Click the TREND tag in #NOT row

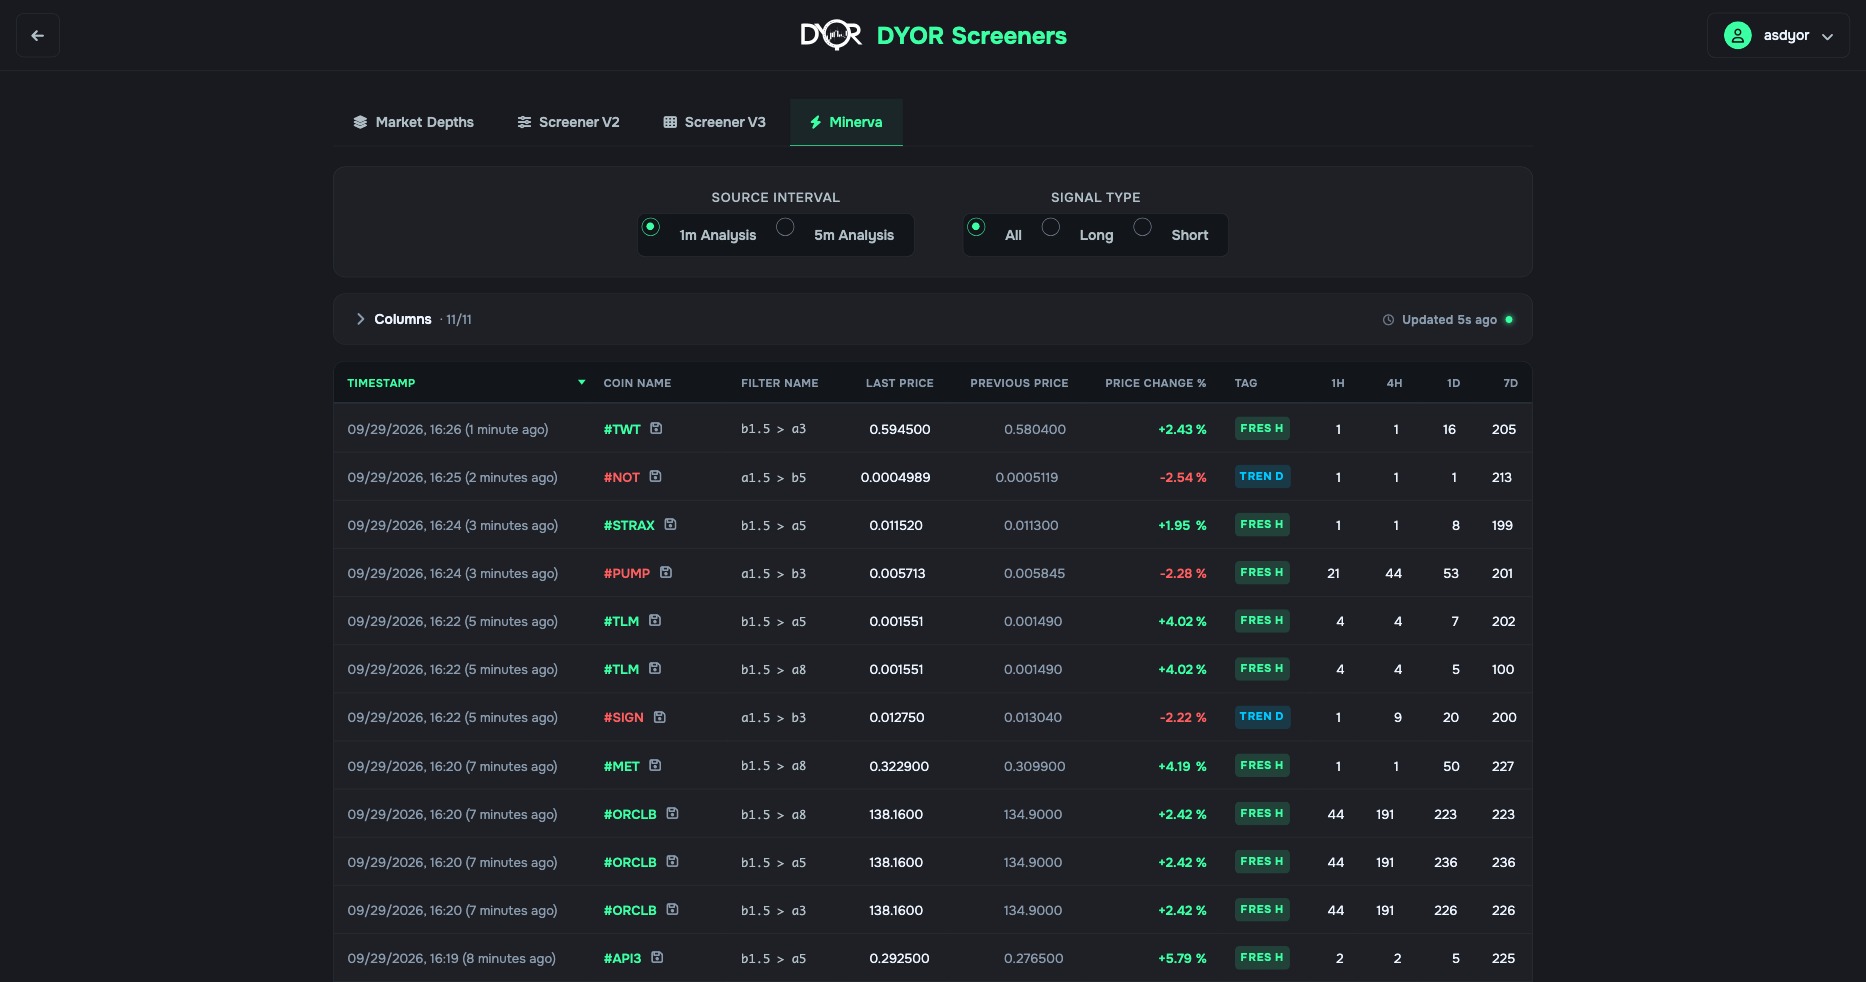point(1262,476)
